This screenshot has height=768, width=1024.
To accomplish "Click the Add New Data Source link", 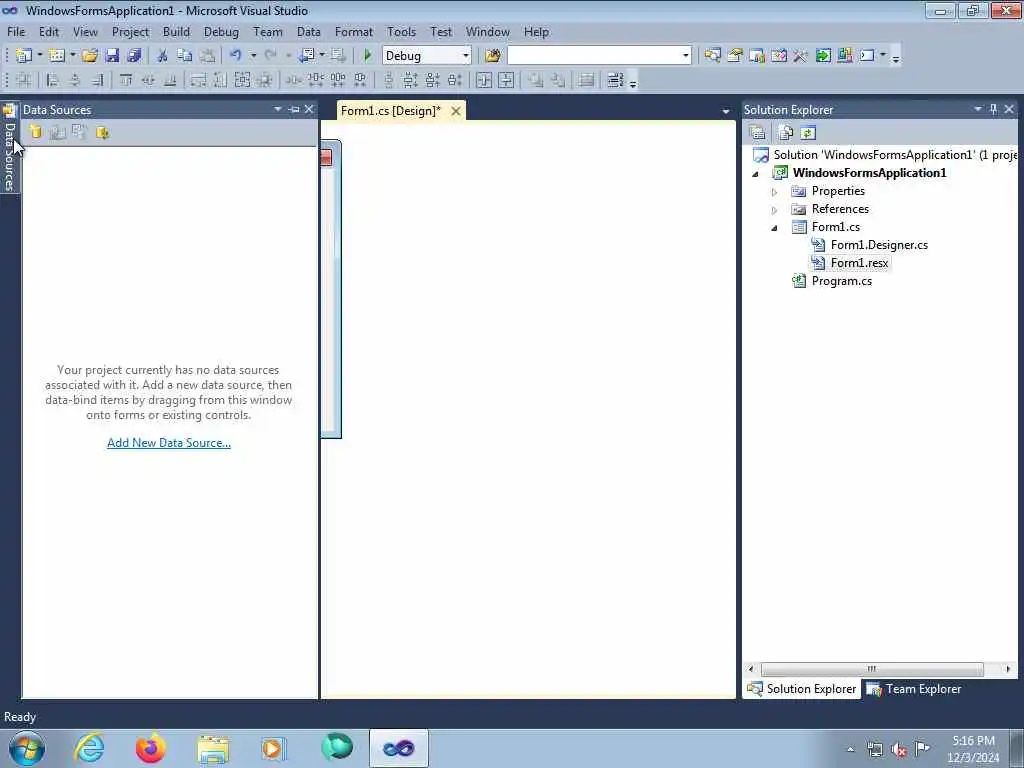I will (168, 443).
